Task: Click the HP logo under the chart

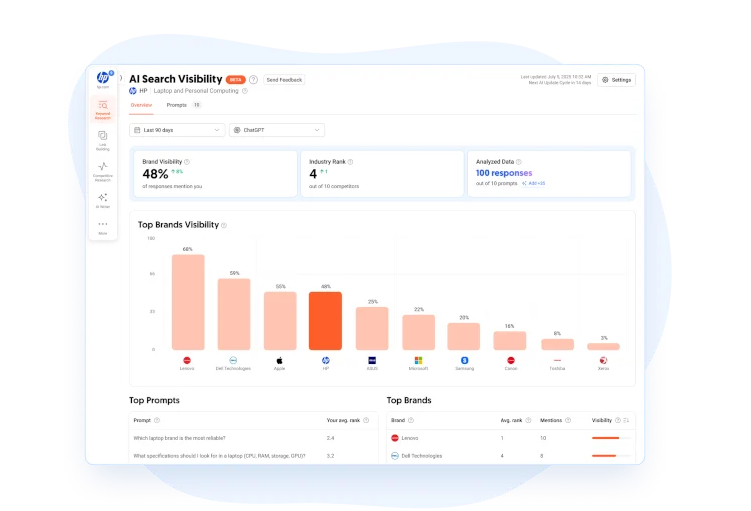Action: click(326, 360)
